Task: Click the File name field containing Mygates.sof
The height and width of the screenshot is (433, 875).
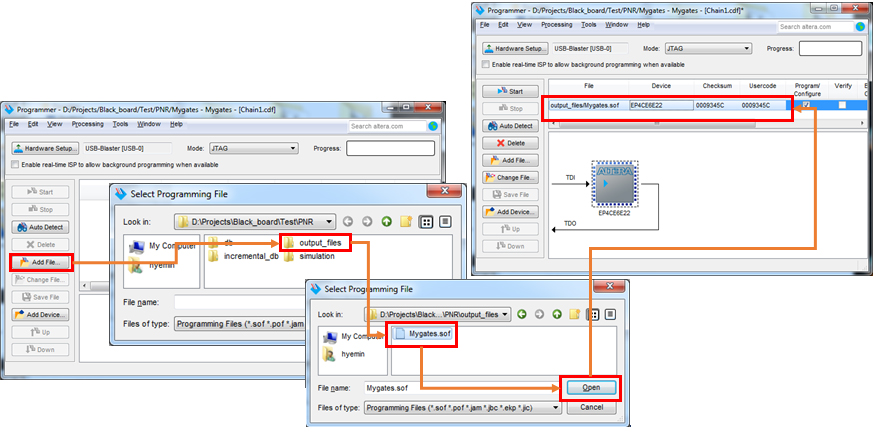Action: (460, 388)
